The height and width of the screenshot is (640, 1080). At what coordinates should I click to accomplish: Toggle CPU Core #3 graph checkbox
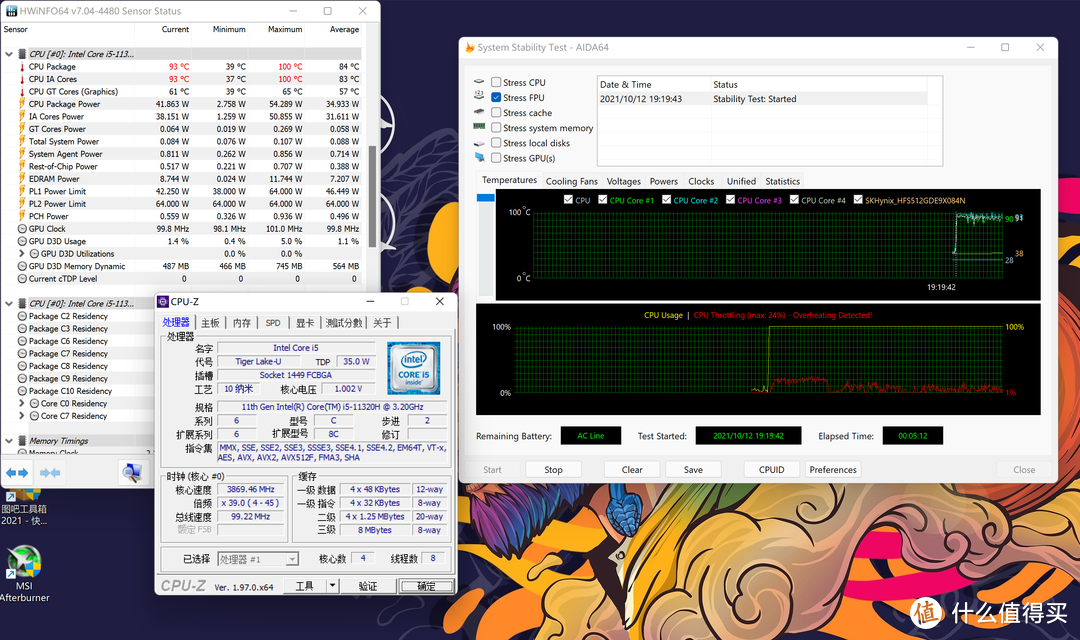pyautogui.click(x=730, y=200)
